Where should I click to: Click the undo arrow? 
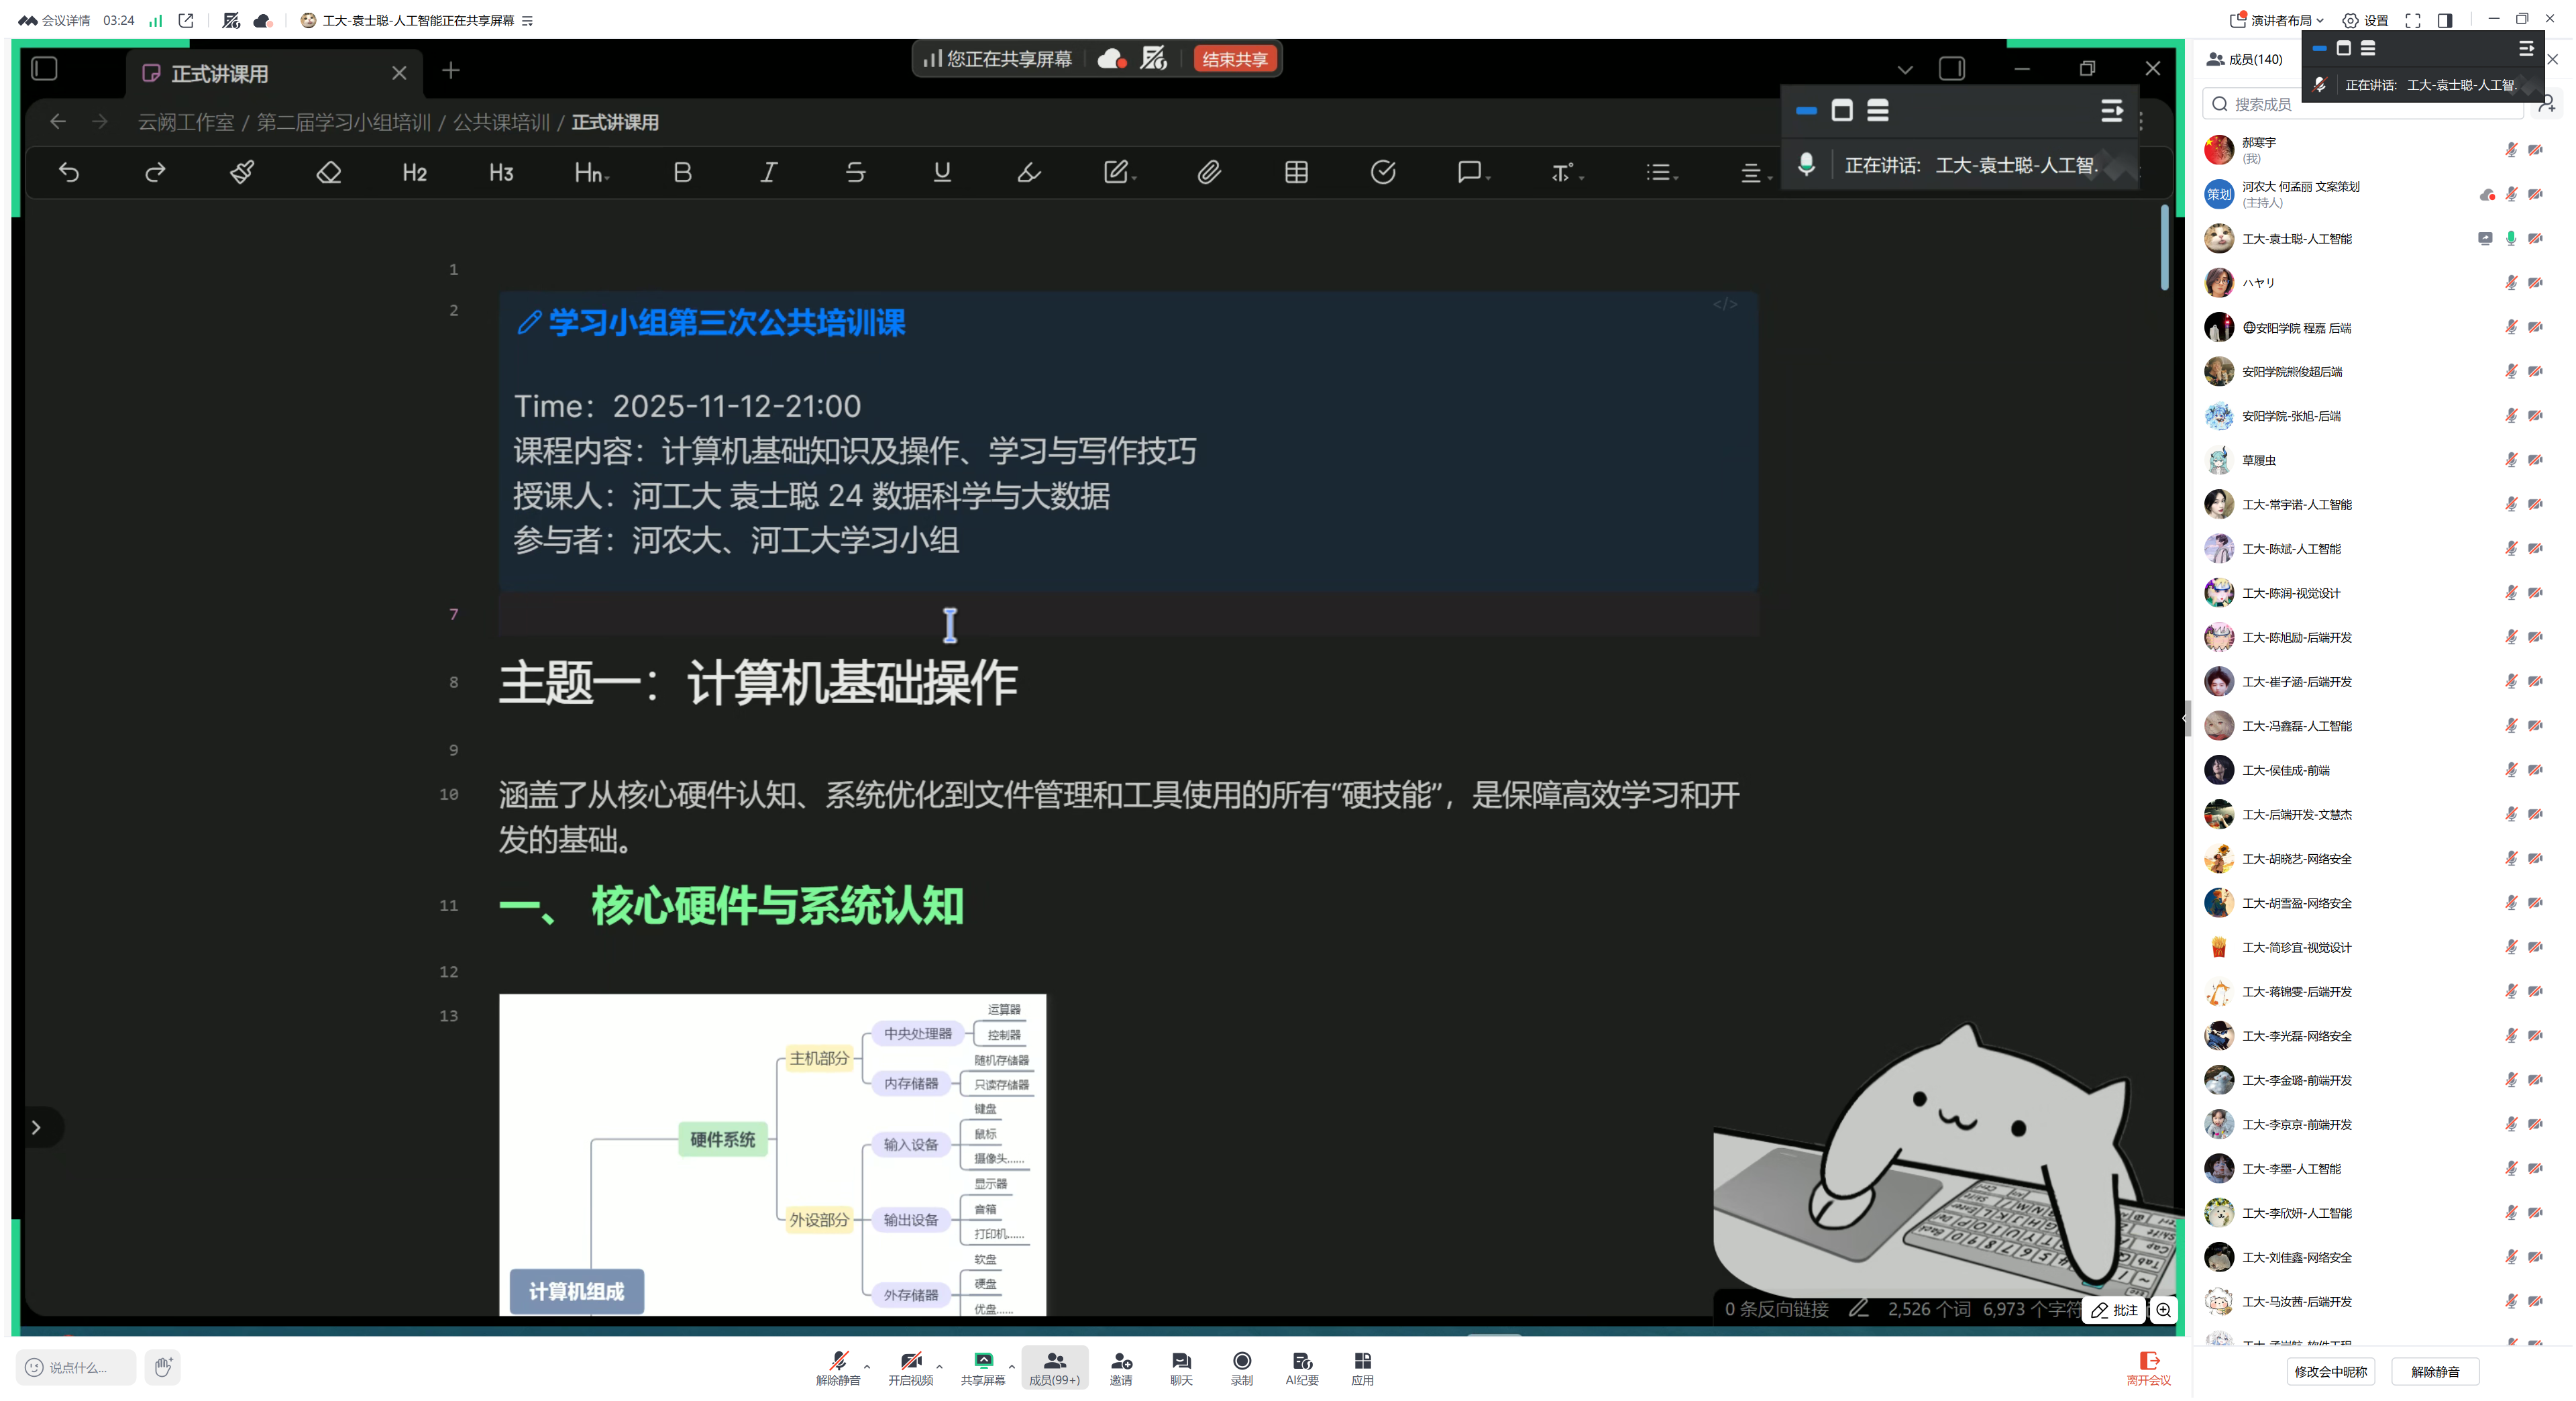[68, 172]
